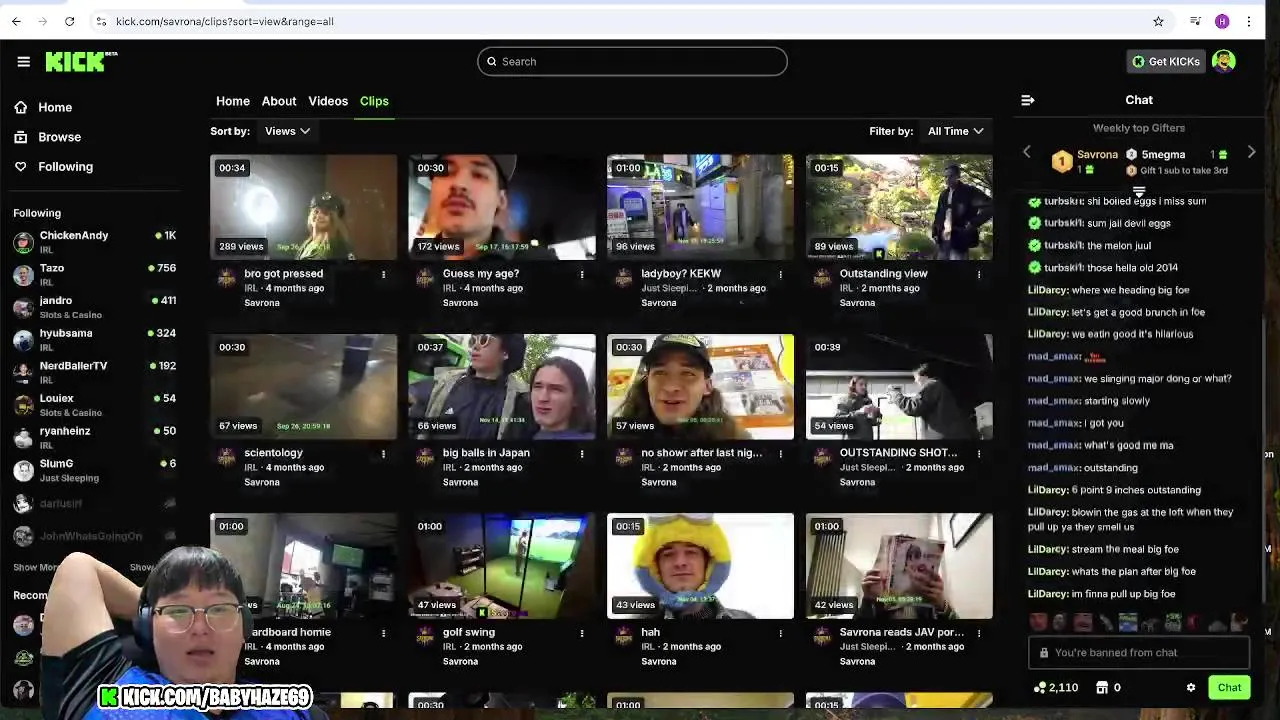Viewport: 1280px width, 720px height.
Task: Open SlumG's channel in Following list
Action: click(x=95, y=470)
